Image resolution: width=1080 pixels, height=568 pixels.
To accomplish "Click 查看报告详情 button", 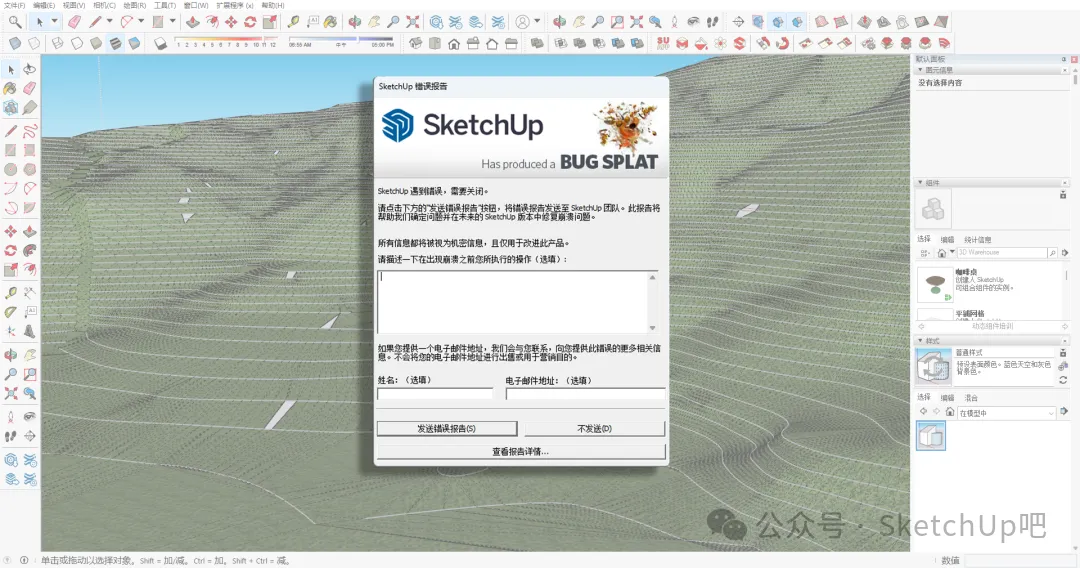I will pyautogui.click(x=520, y=451).
